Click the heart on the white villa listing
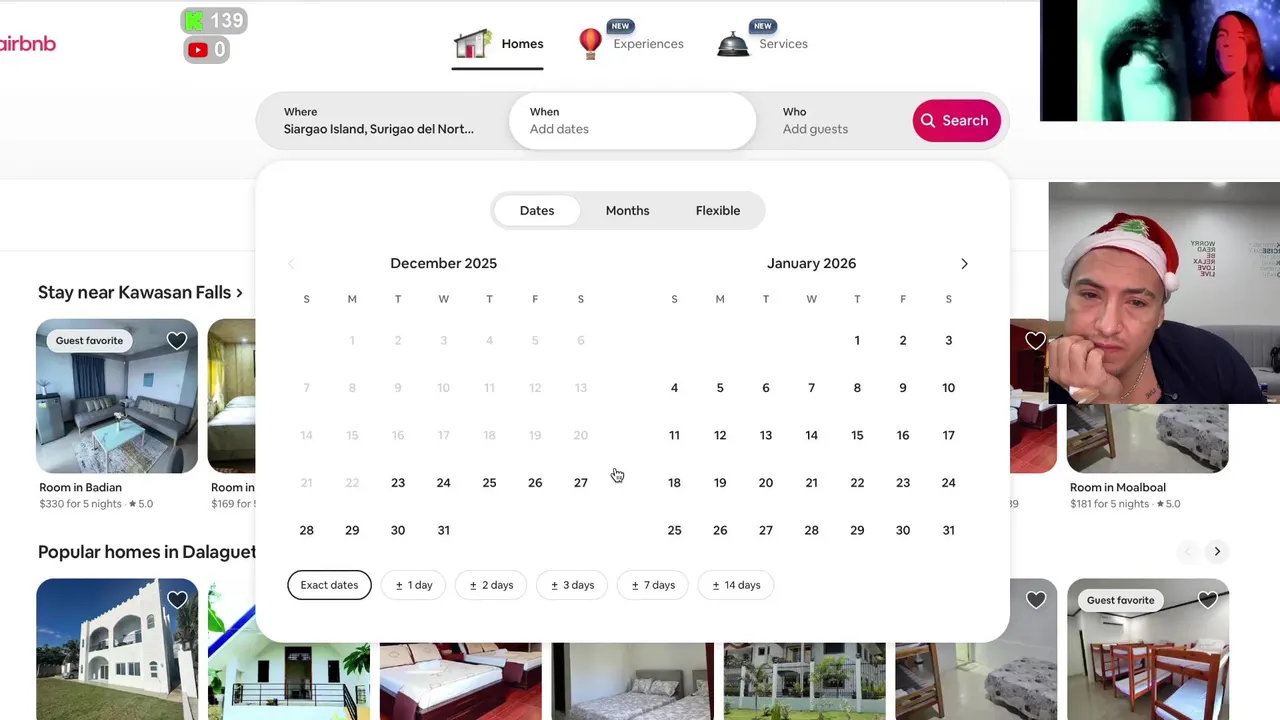Viewport: 1280px width, 720px height. 177,600
